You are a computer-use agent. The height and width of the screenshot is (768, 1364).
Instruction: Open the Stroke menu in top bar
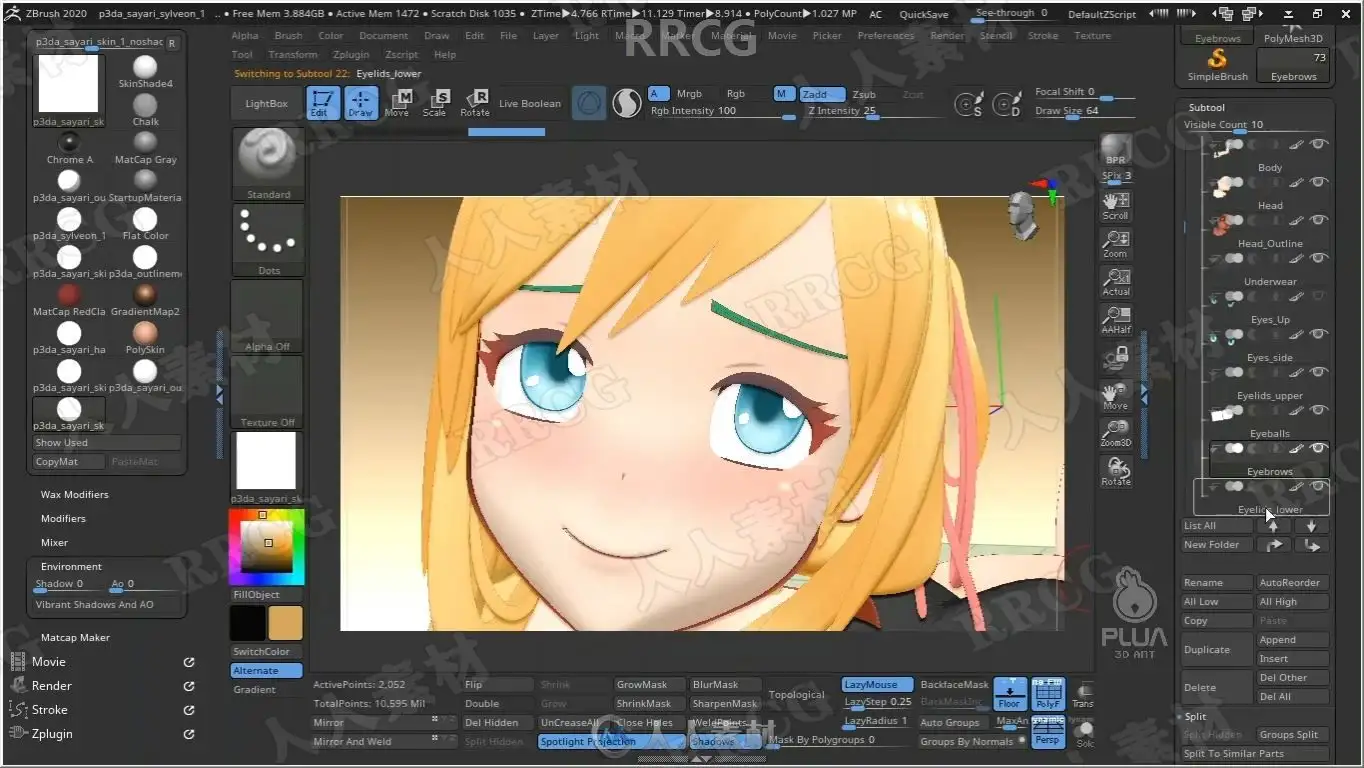pos(1042,36)
